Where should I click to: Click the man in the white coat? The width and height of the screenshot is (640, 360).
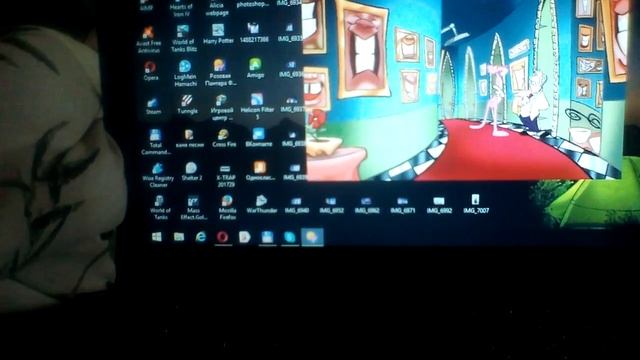[x=532, y=101]
